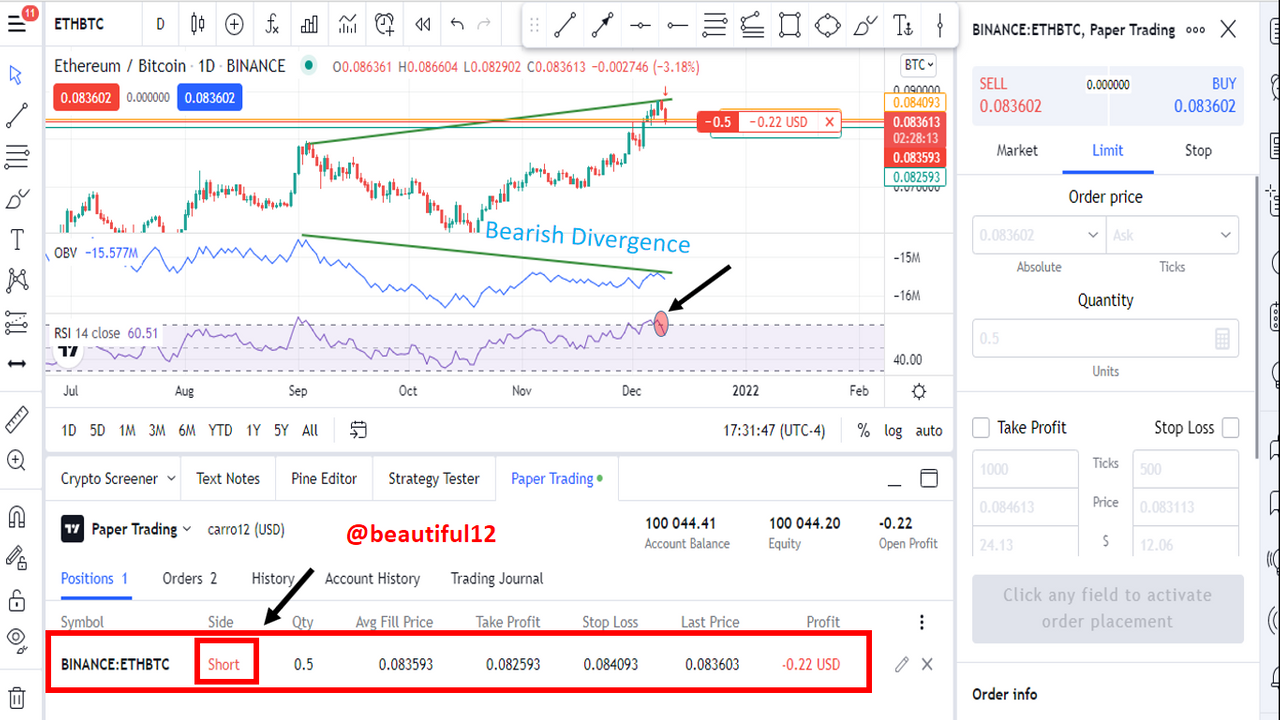Set chart range to YTD

tap(220, 430)
